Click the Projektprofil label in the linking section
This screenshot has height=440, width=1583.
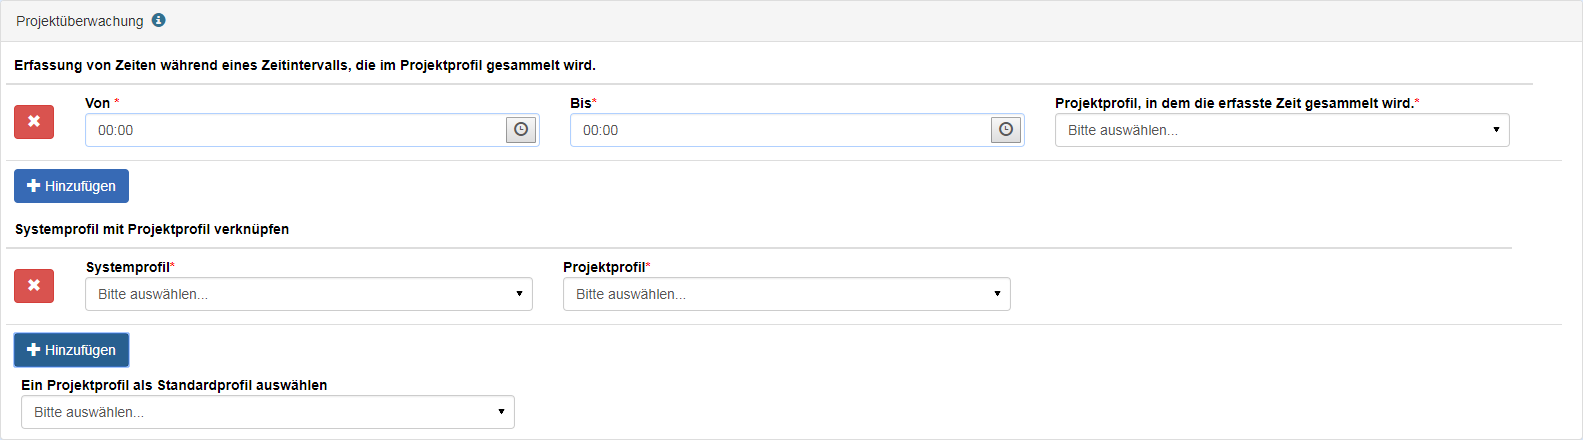pyautogui.click(x=604, y=267)
